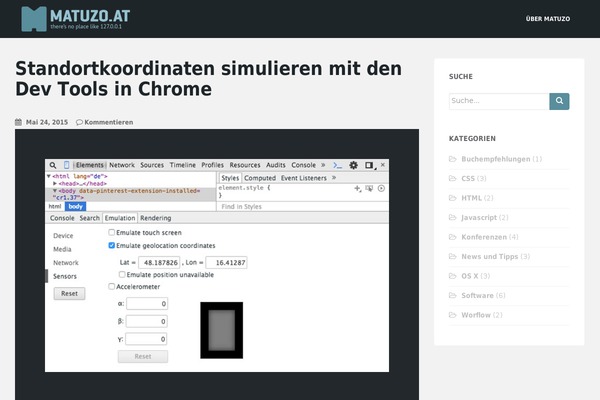This screenshot has height=400, width=600.
Task: Click the alpha rotation input field
Action: pos(147,304)
